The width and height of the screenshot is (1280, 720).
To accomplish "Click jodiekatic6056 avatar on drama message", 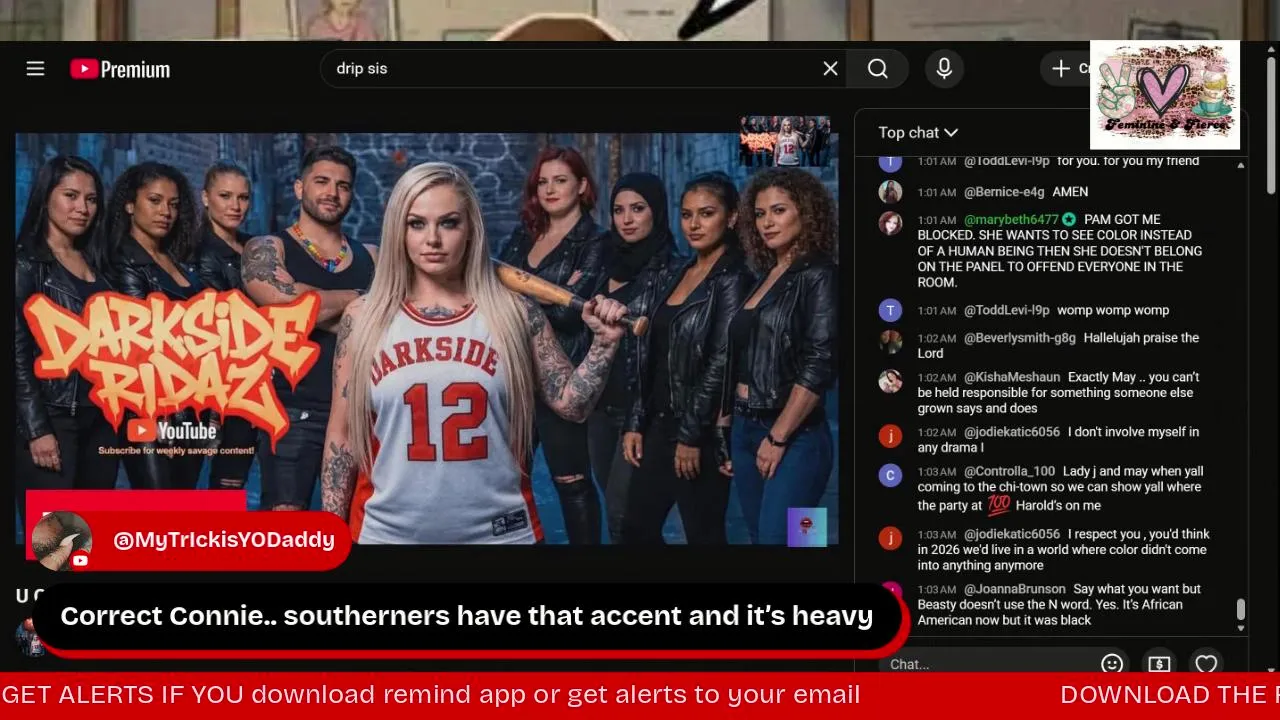I will pyautogui.click(x=890, y=436).
